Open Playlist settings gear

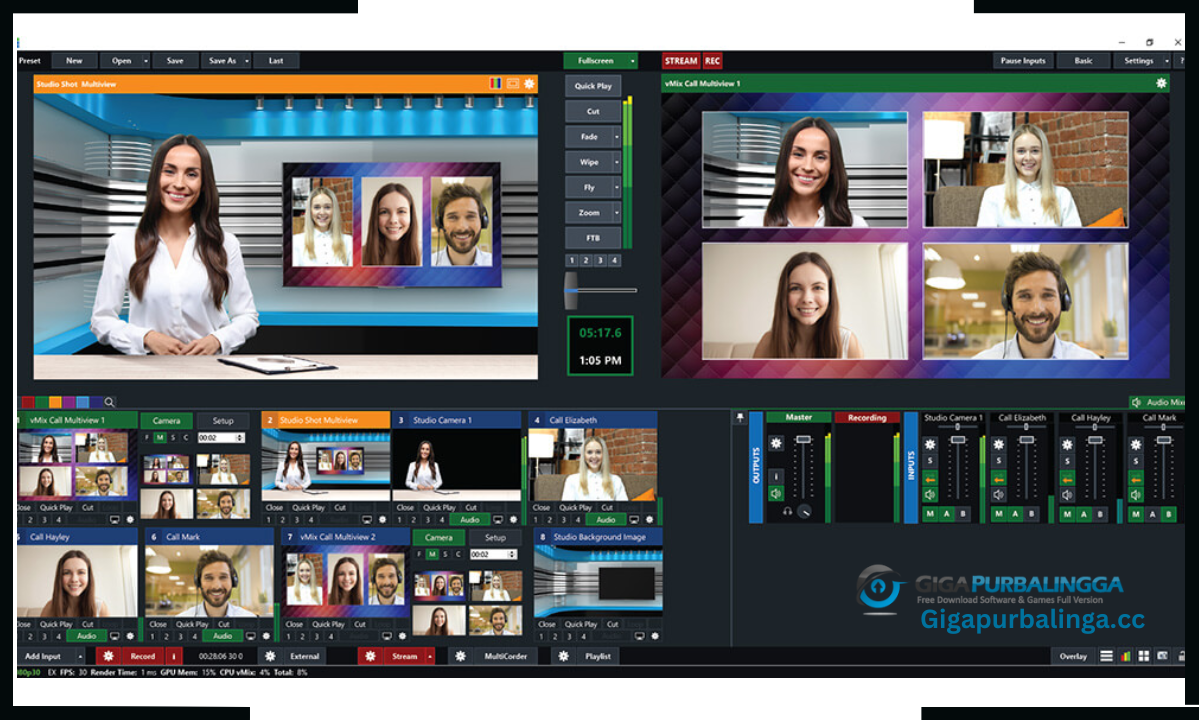[x=564, y=656]
